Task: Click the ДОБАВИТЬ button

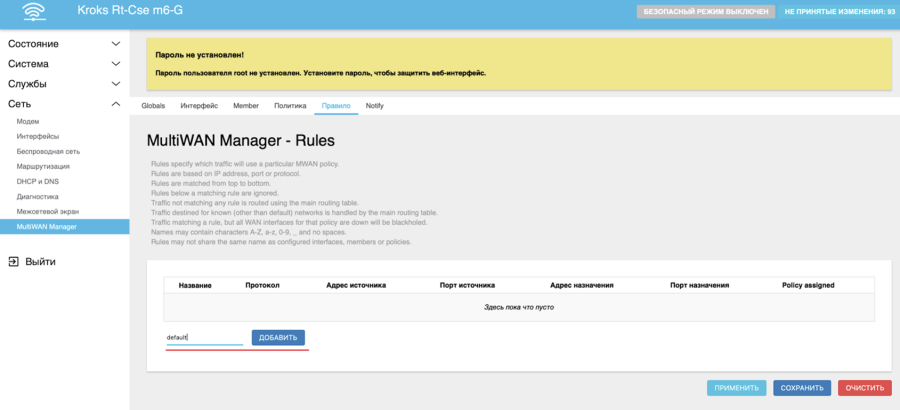Action: tap(278, 338)
